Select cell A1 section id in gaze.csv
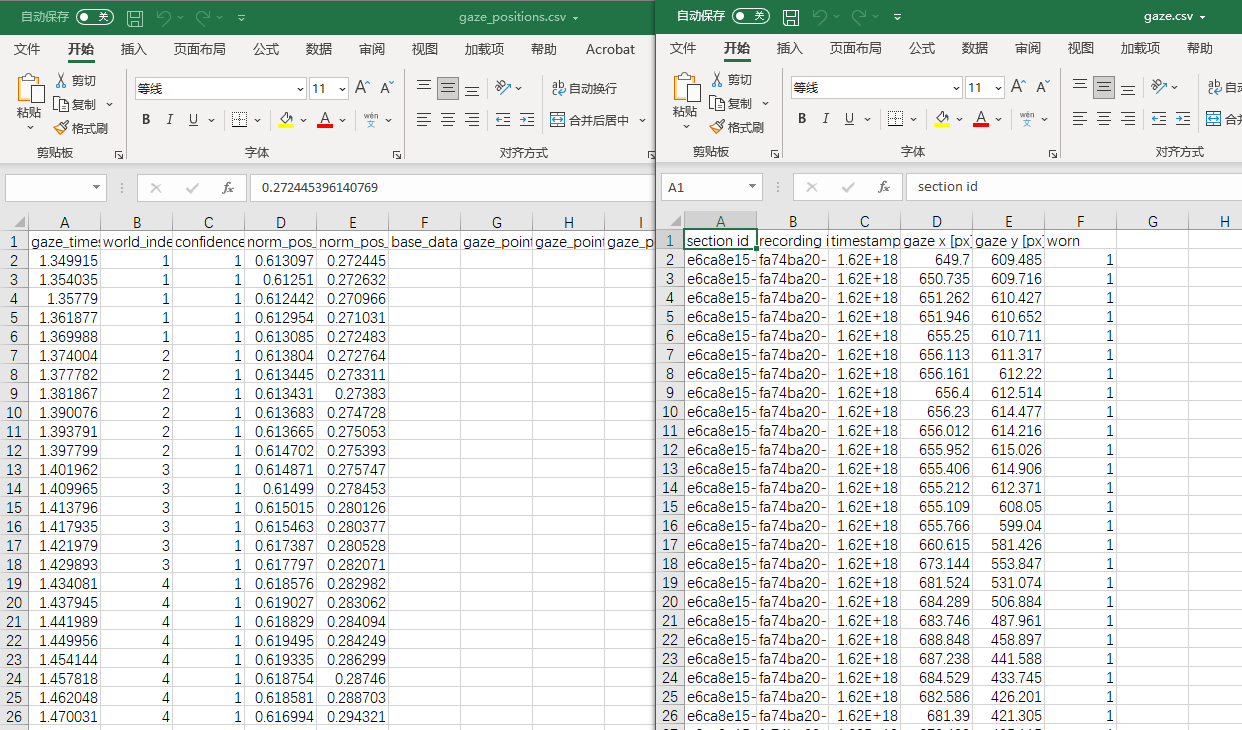Screen dimensions: 1242x730 coord(720,241)
